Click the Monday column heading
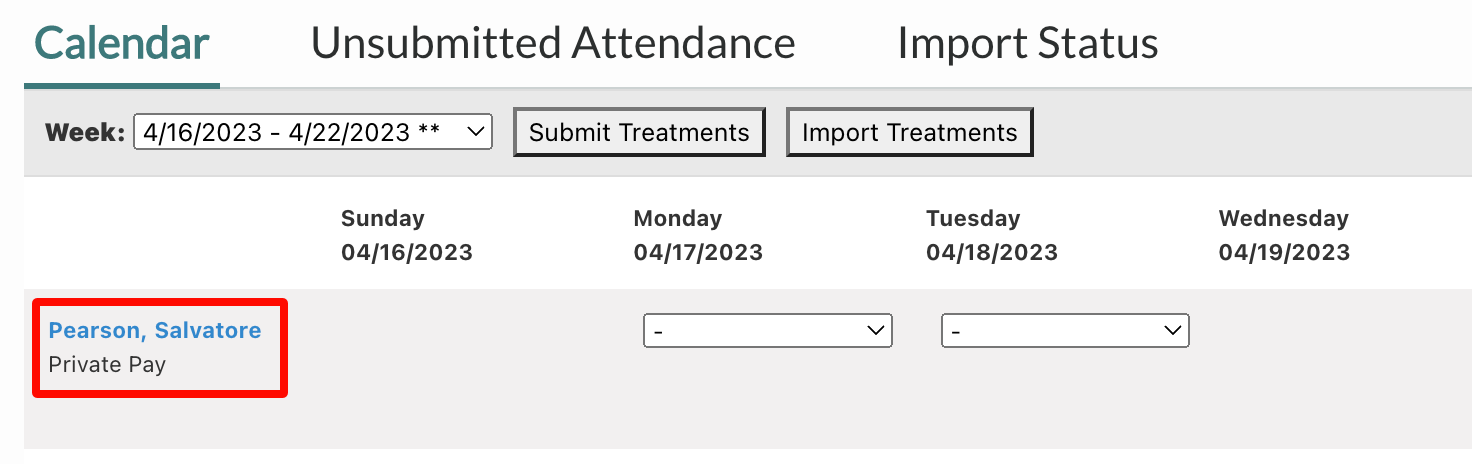 [677, 218]
